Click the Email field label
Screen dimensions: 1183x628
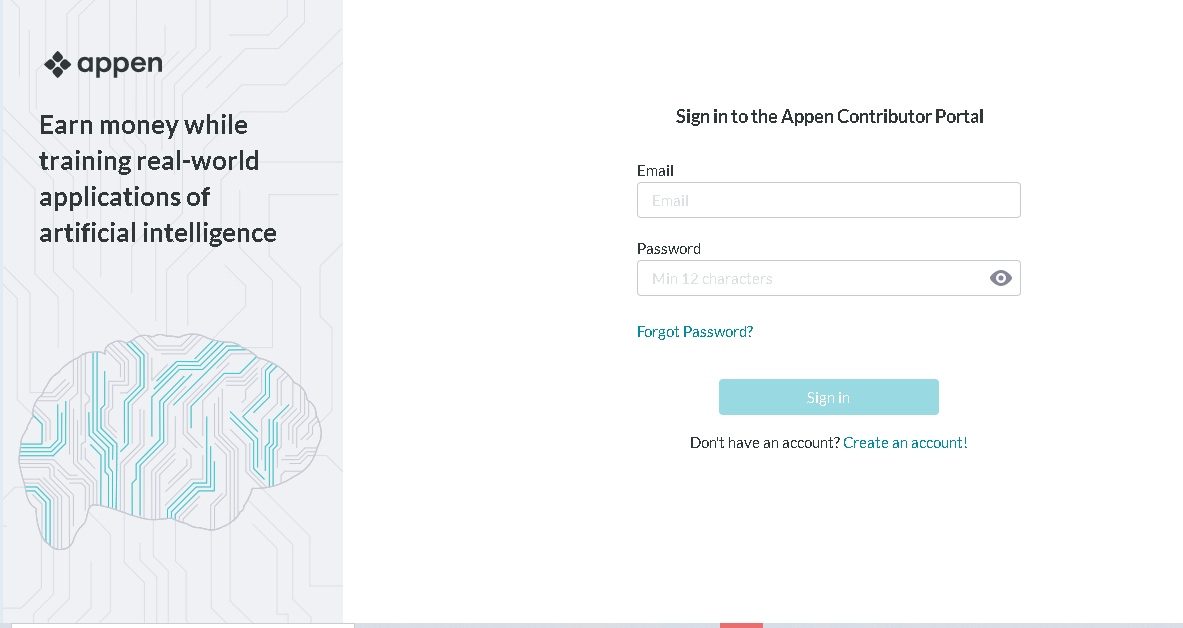pos(655,171)
